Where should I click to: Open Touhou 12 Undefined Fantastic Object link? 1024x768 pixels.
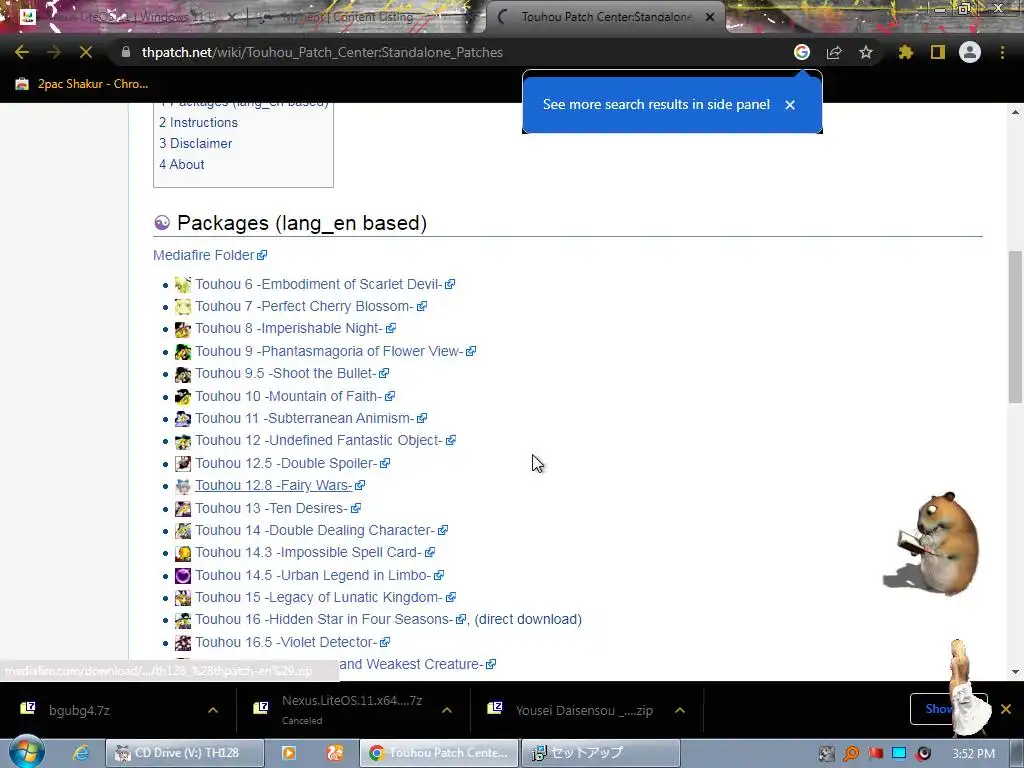coord(325,440)
